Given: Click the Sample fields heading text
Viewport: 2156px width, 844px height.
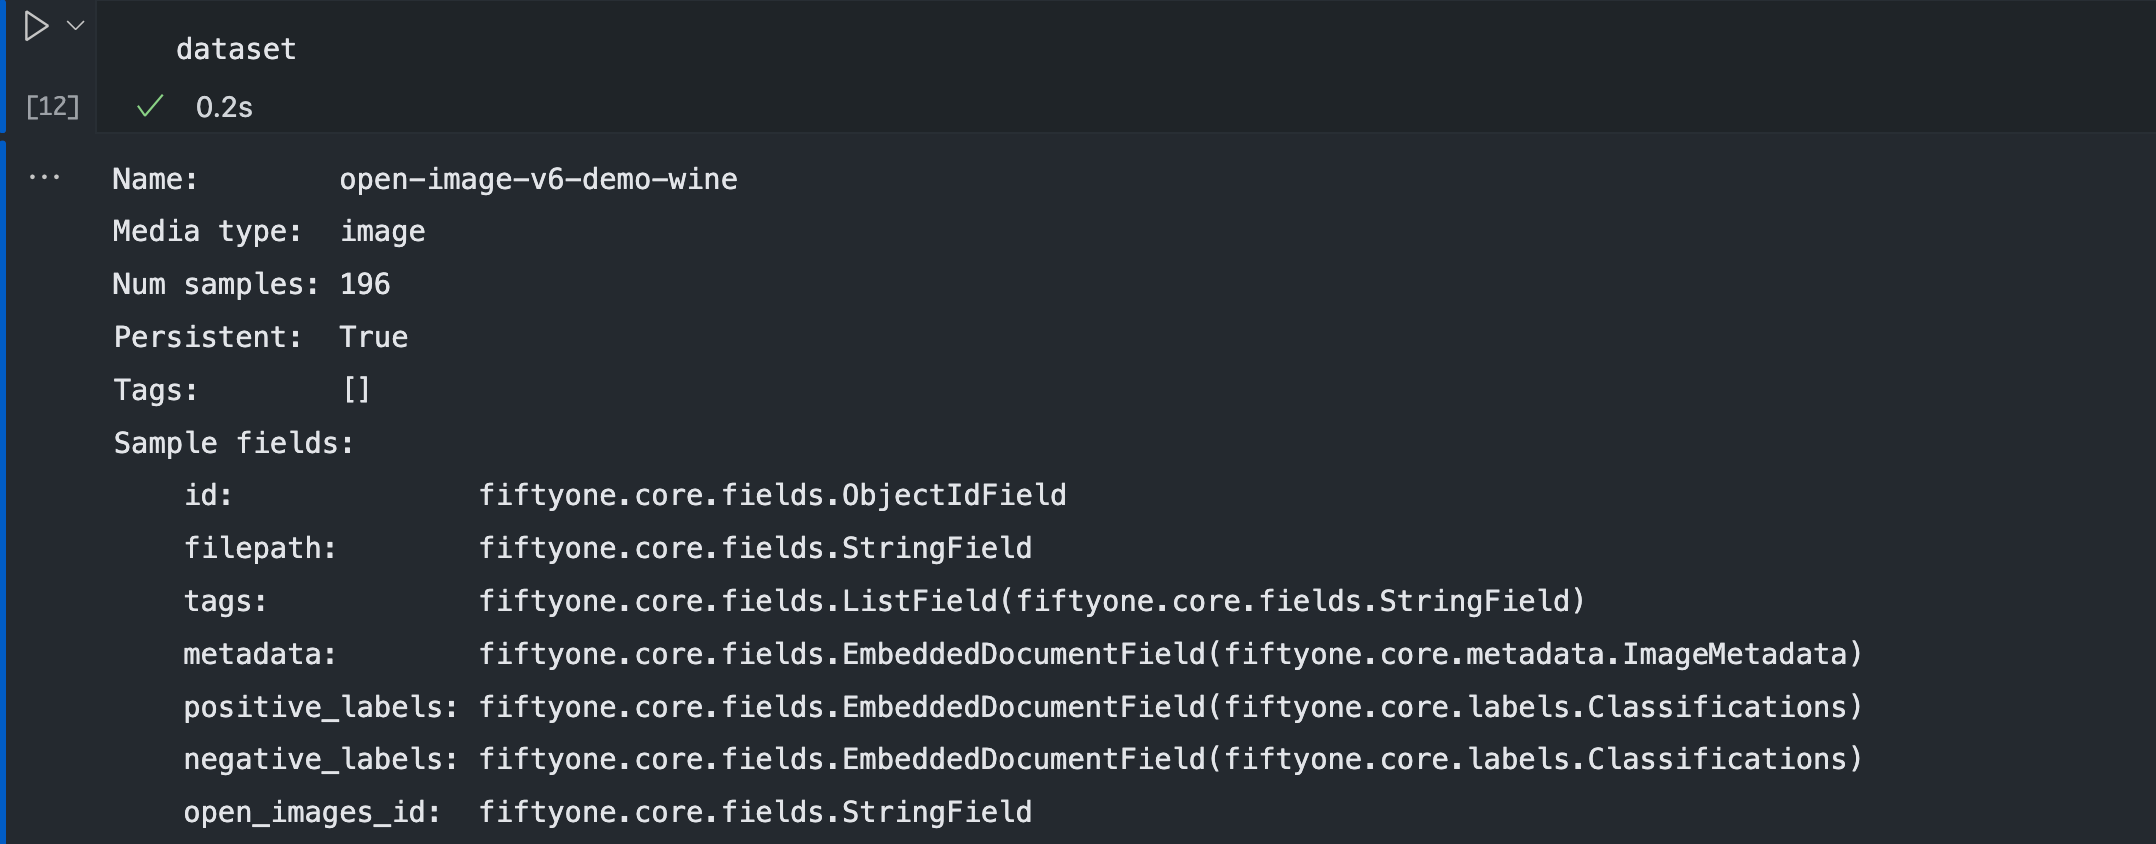Looking at the screenshot, I should pos(233,443).
